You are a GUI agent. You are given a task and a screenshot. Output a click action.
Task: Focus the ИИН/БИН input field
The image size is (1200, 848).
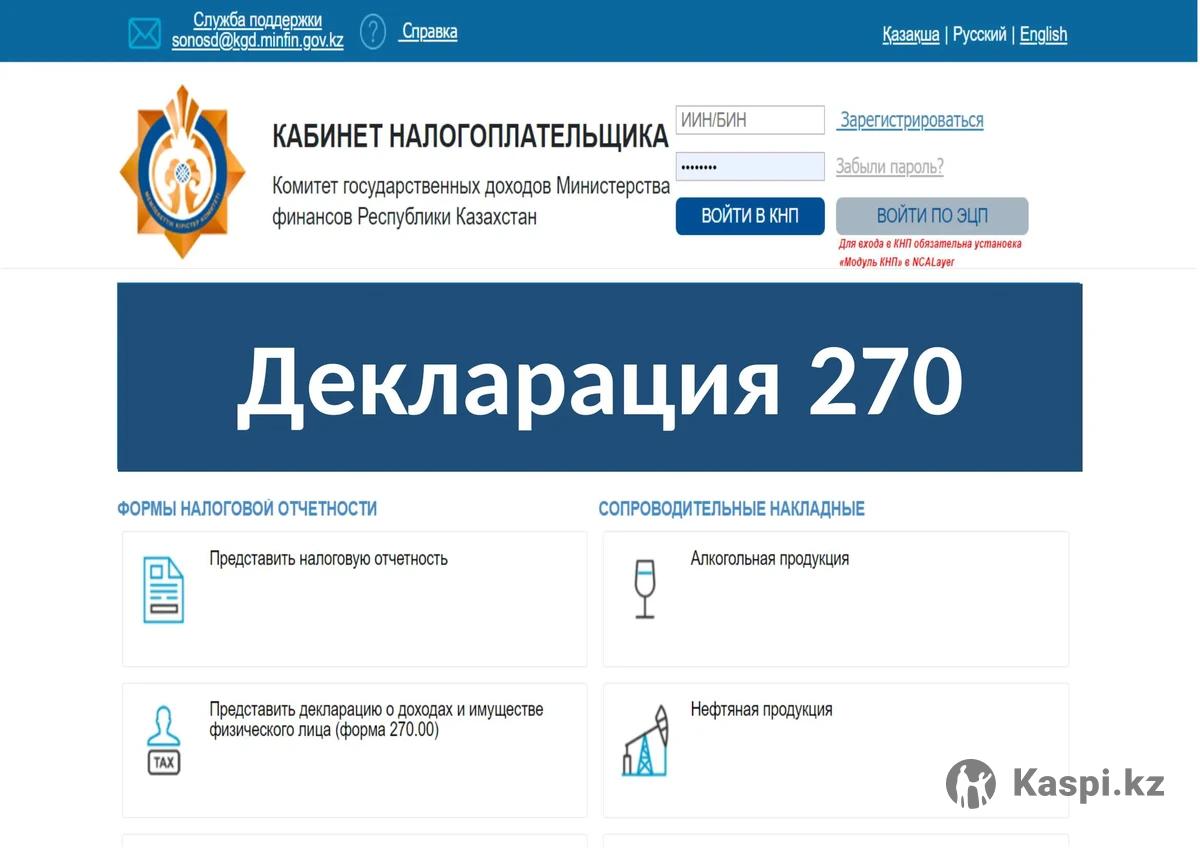pos(750,120)
